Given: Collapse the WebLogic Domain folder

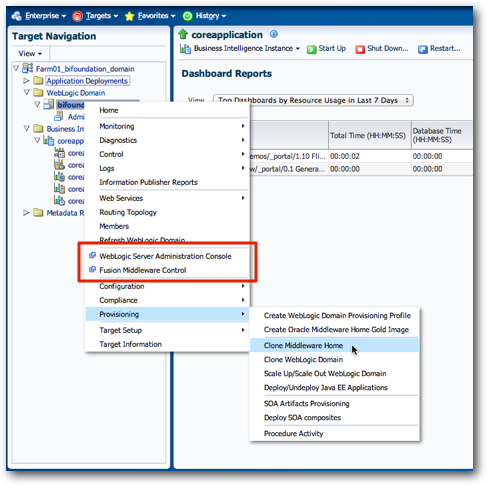Looking at the screenshot, I should [26, 92].
